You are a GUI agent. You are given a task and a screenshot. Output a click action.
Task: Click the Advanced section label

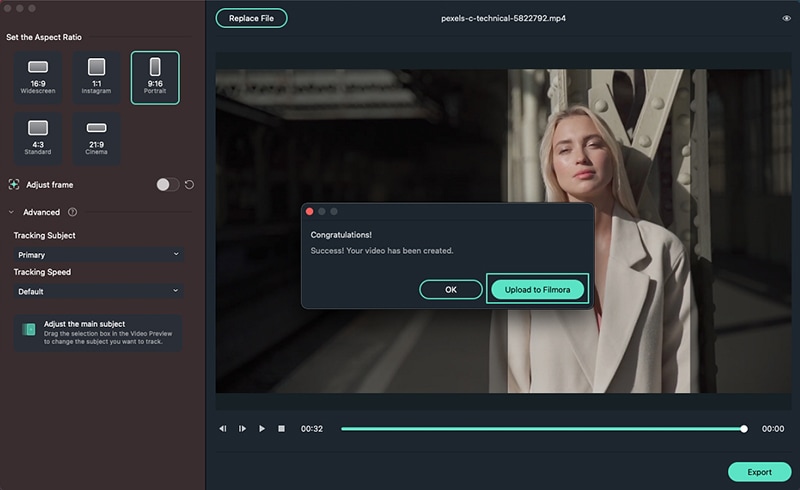(41, 212)
